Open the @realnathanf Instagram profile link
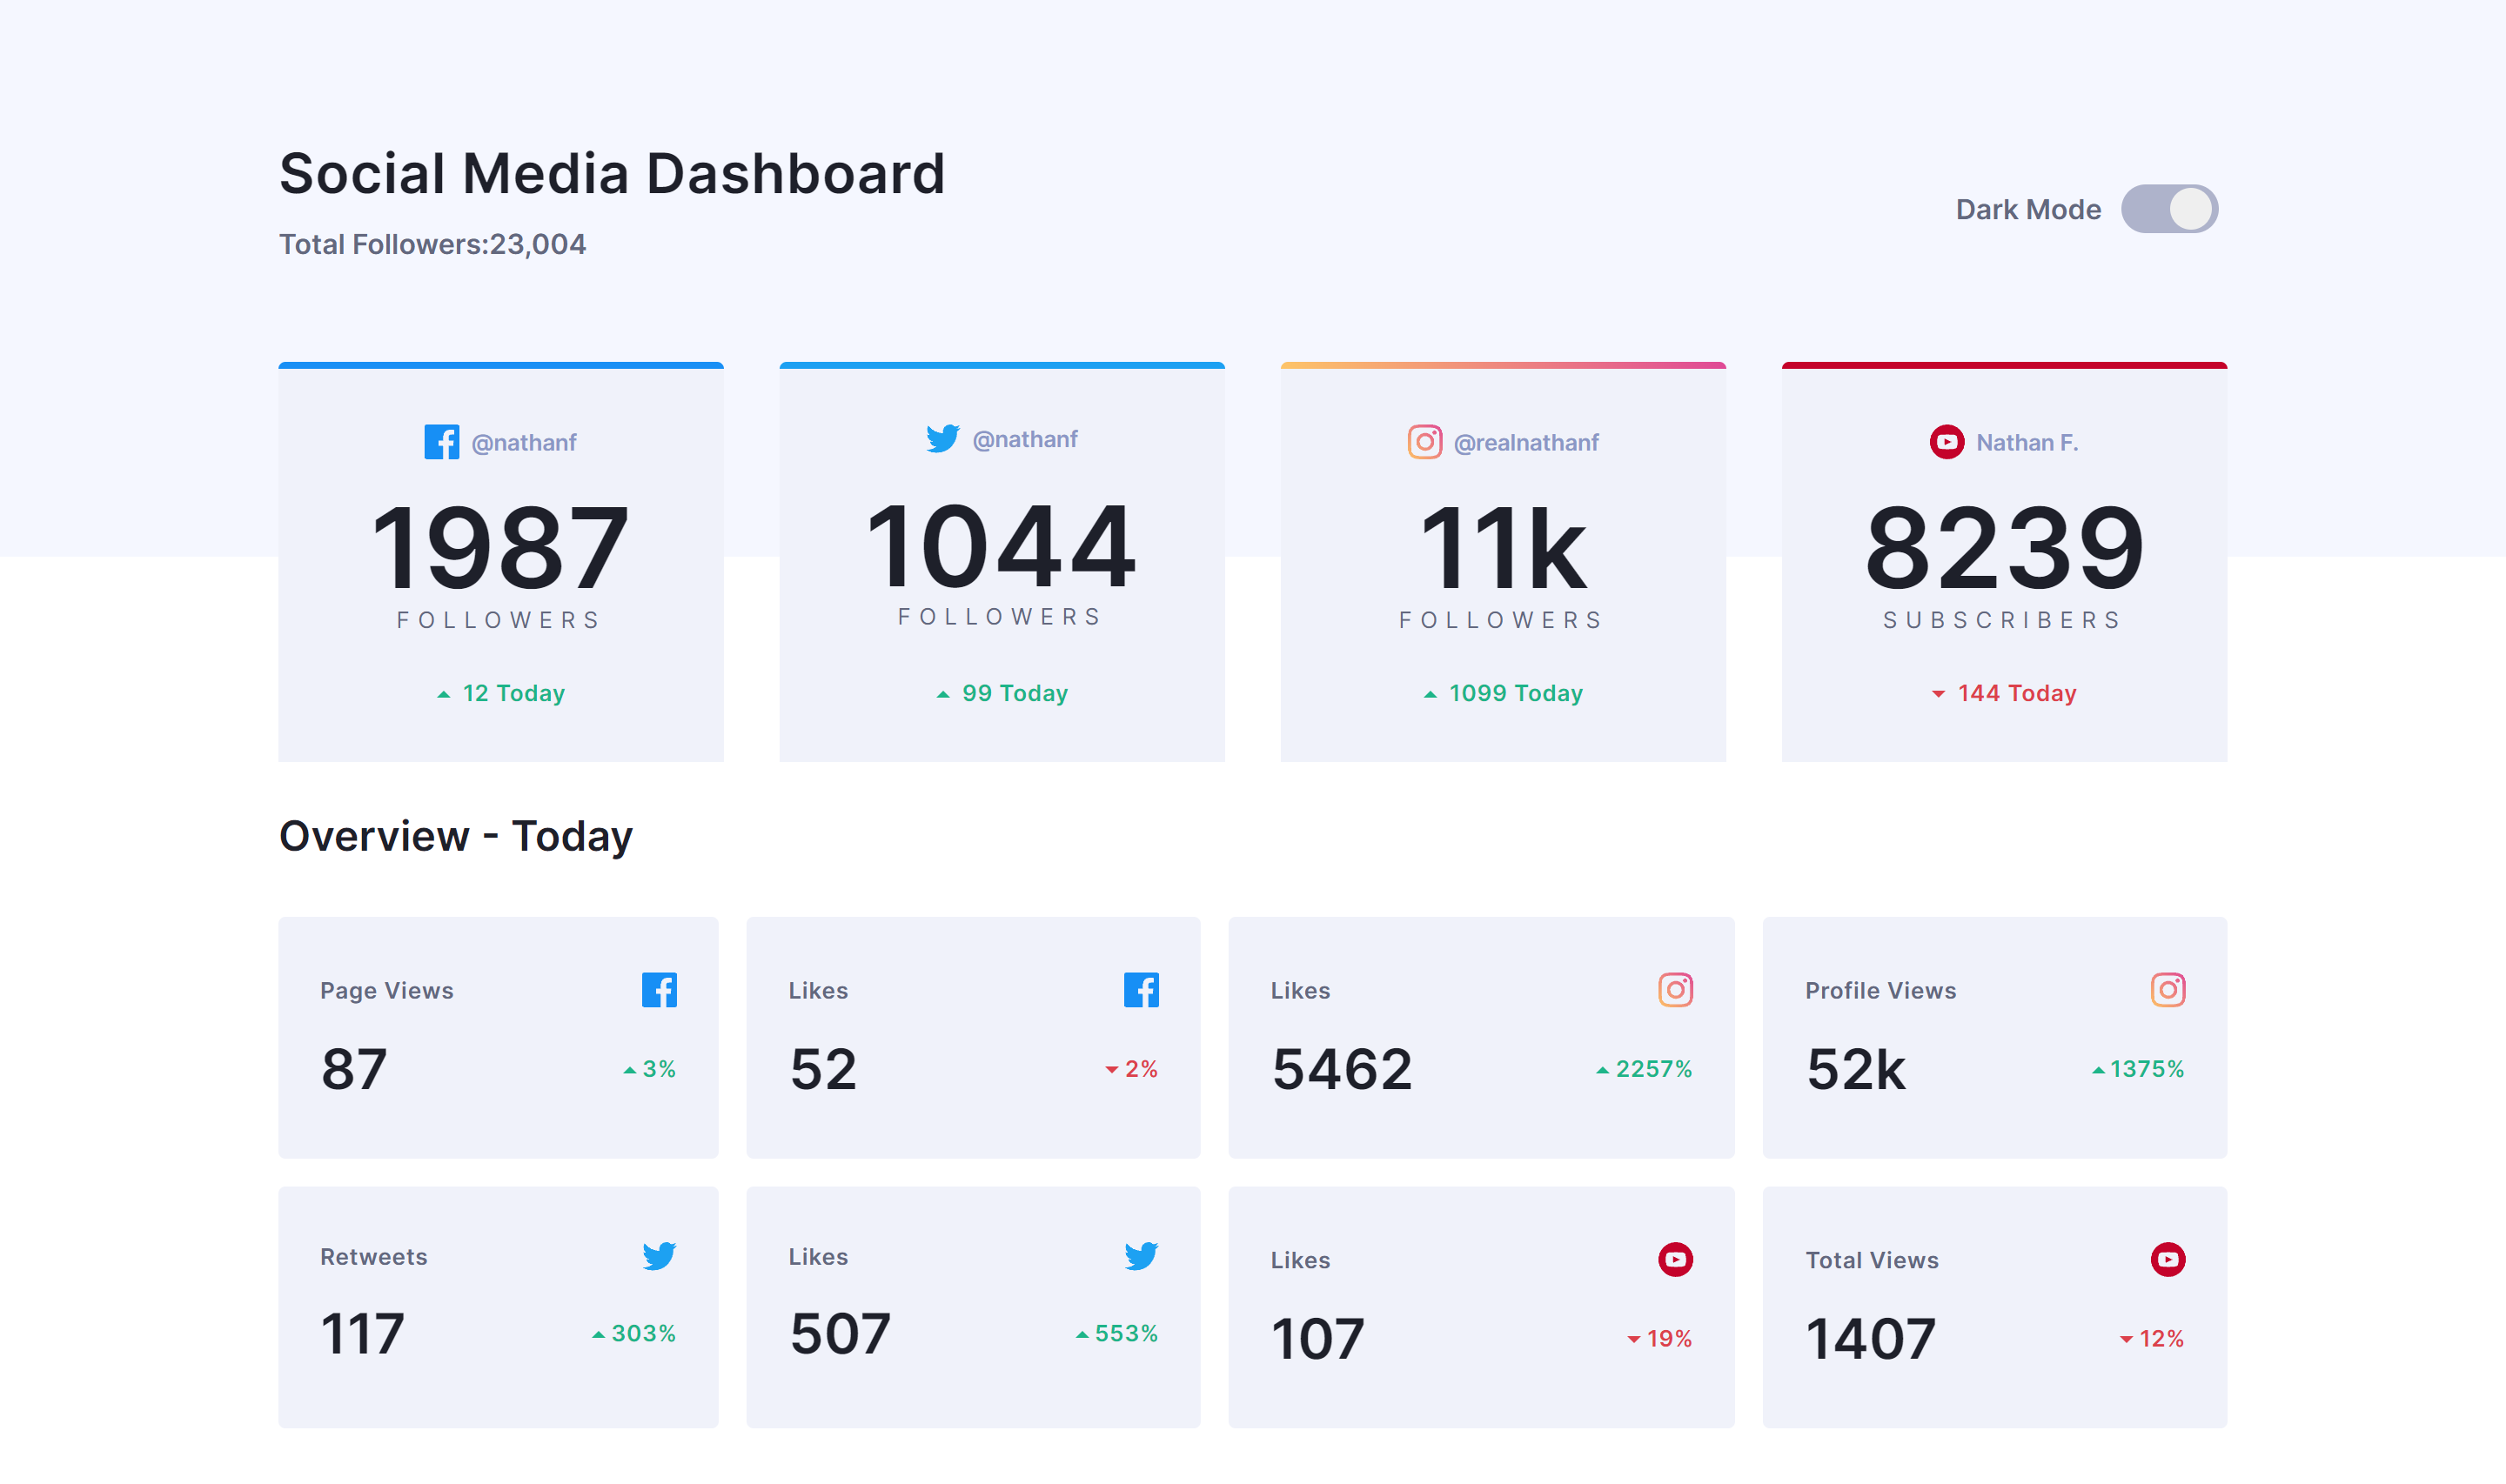Screen dimensions: 2506x1484 (1526, 441)
